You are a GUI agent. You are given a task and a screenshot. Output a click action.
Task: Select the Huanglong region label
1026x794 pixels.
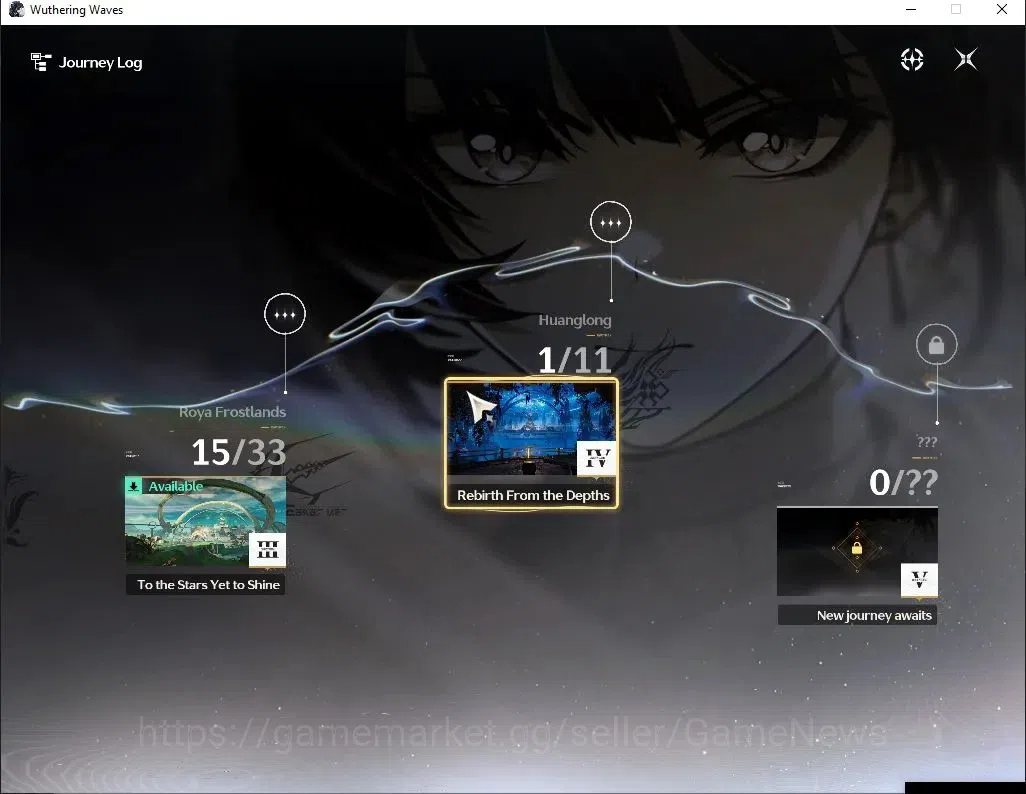tap(575, 320)
